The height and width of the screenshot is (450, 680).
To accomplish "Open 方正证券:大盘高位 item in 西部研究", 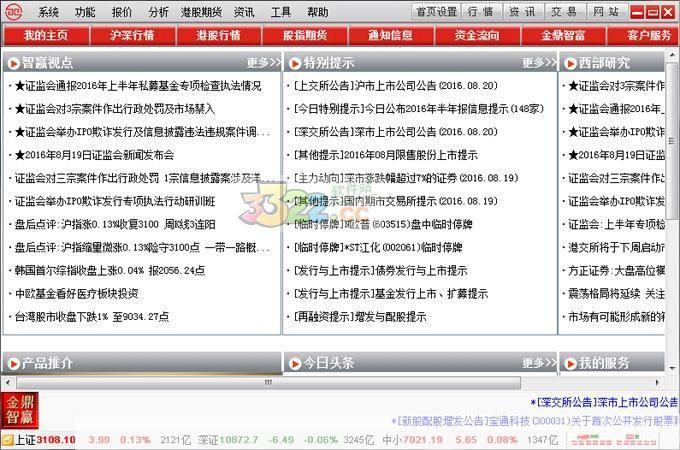I will point(616,271).
